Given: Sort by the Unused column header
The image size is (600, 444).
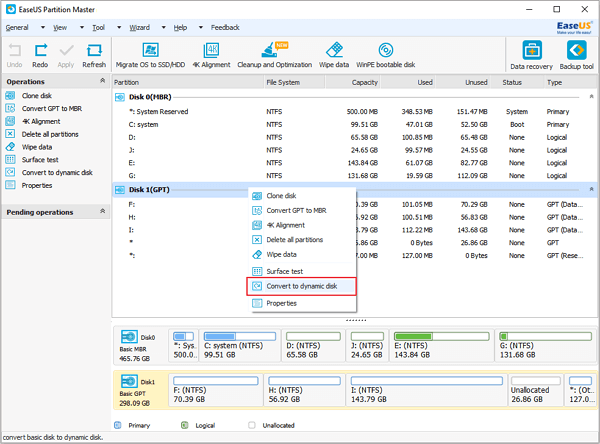Looking at the screenshot, I should [x=463, y=82].
